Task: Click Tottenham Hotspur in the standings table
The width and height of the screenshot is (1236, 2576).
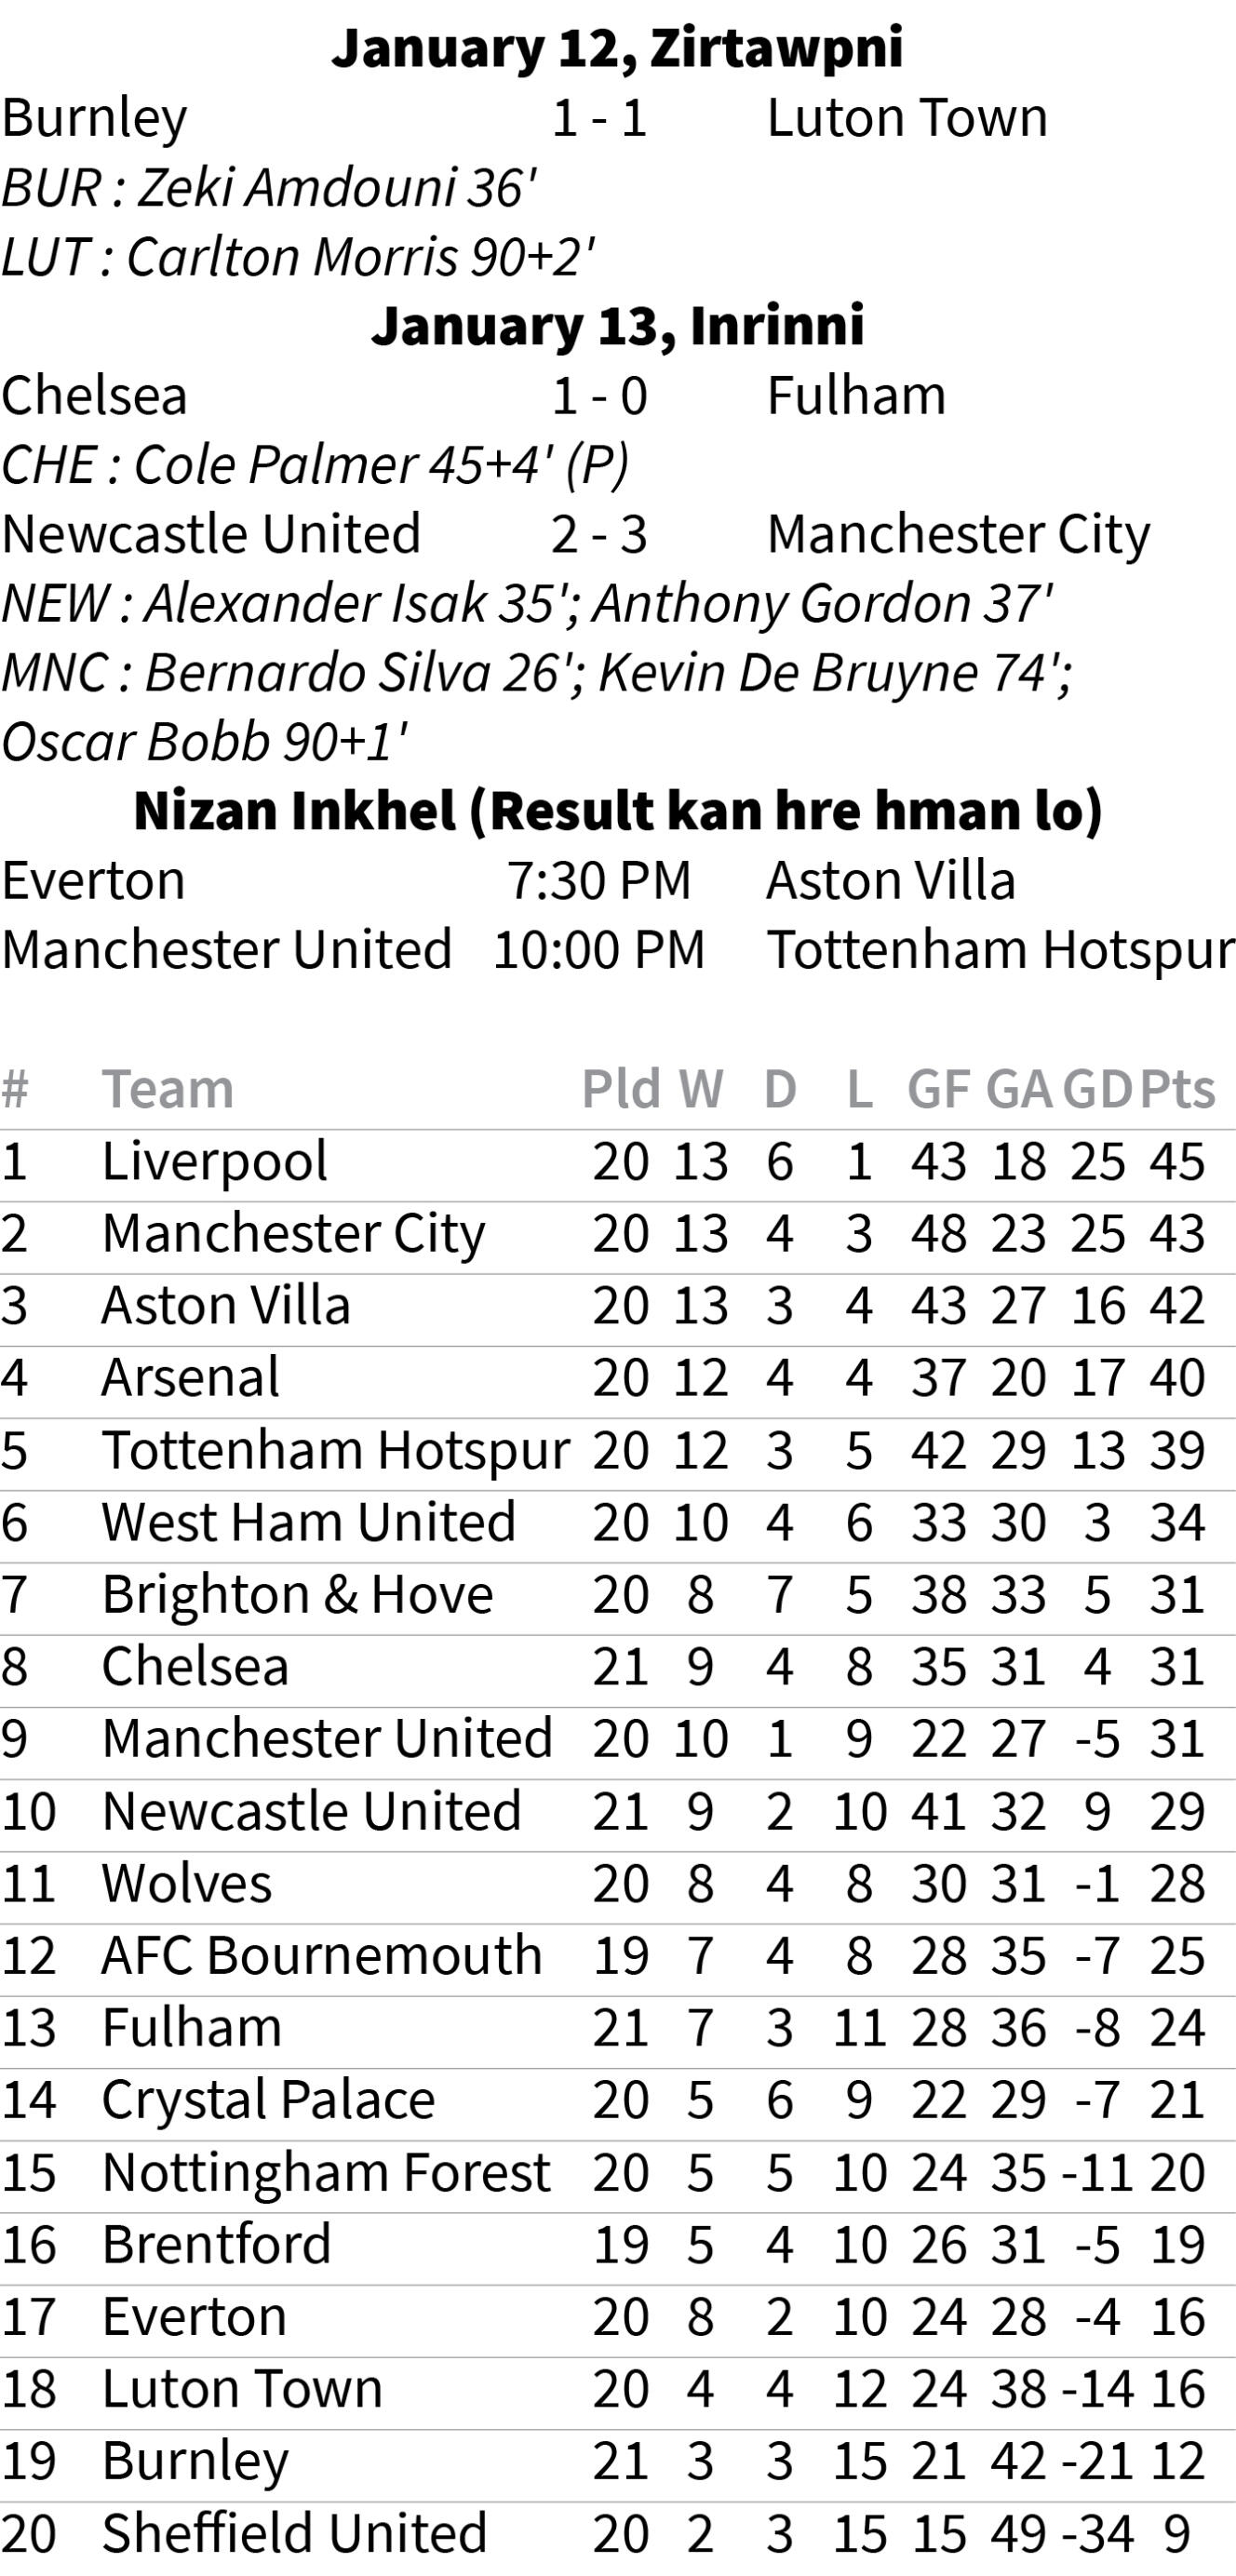Action: click(336, 1451)
